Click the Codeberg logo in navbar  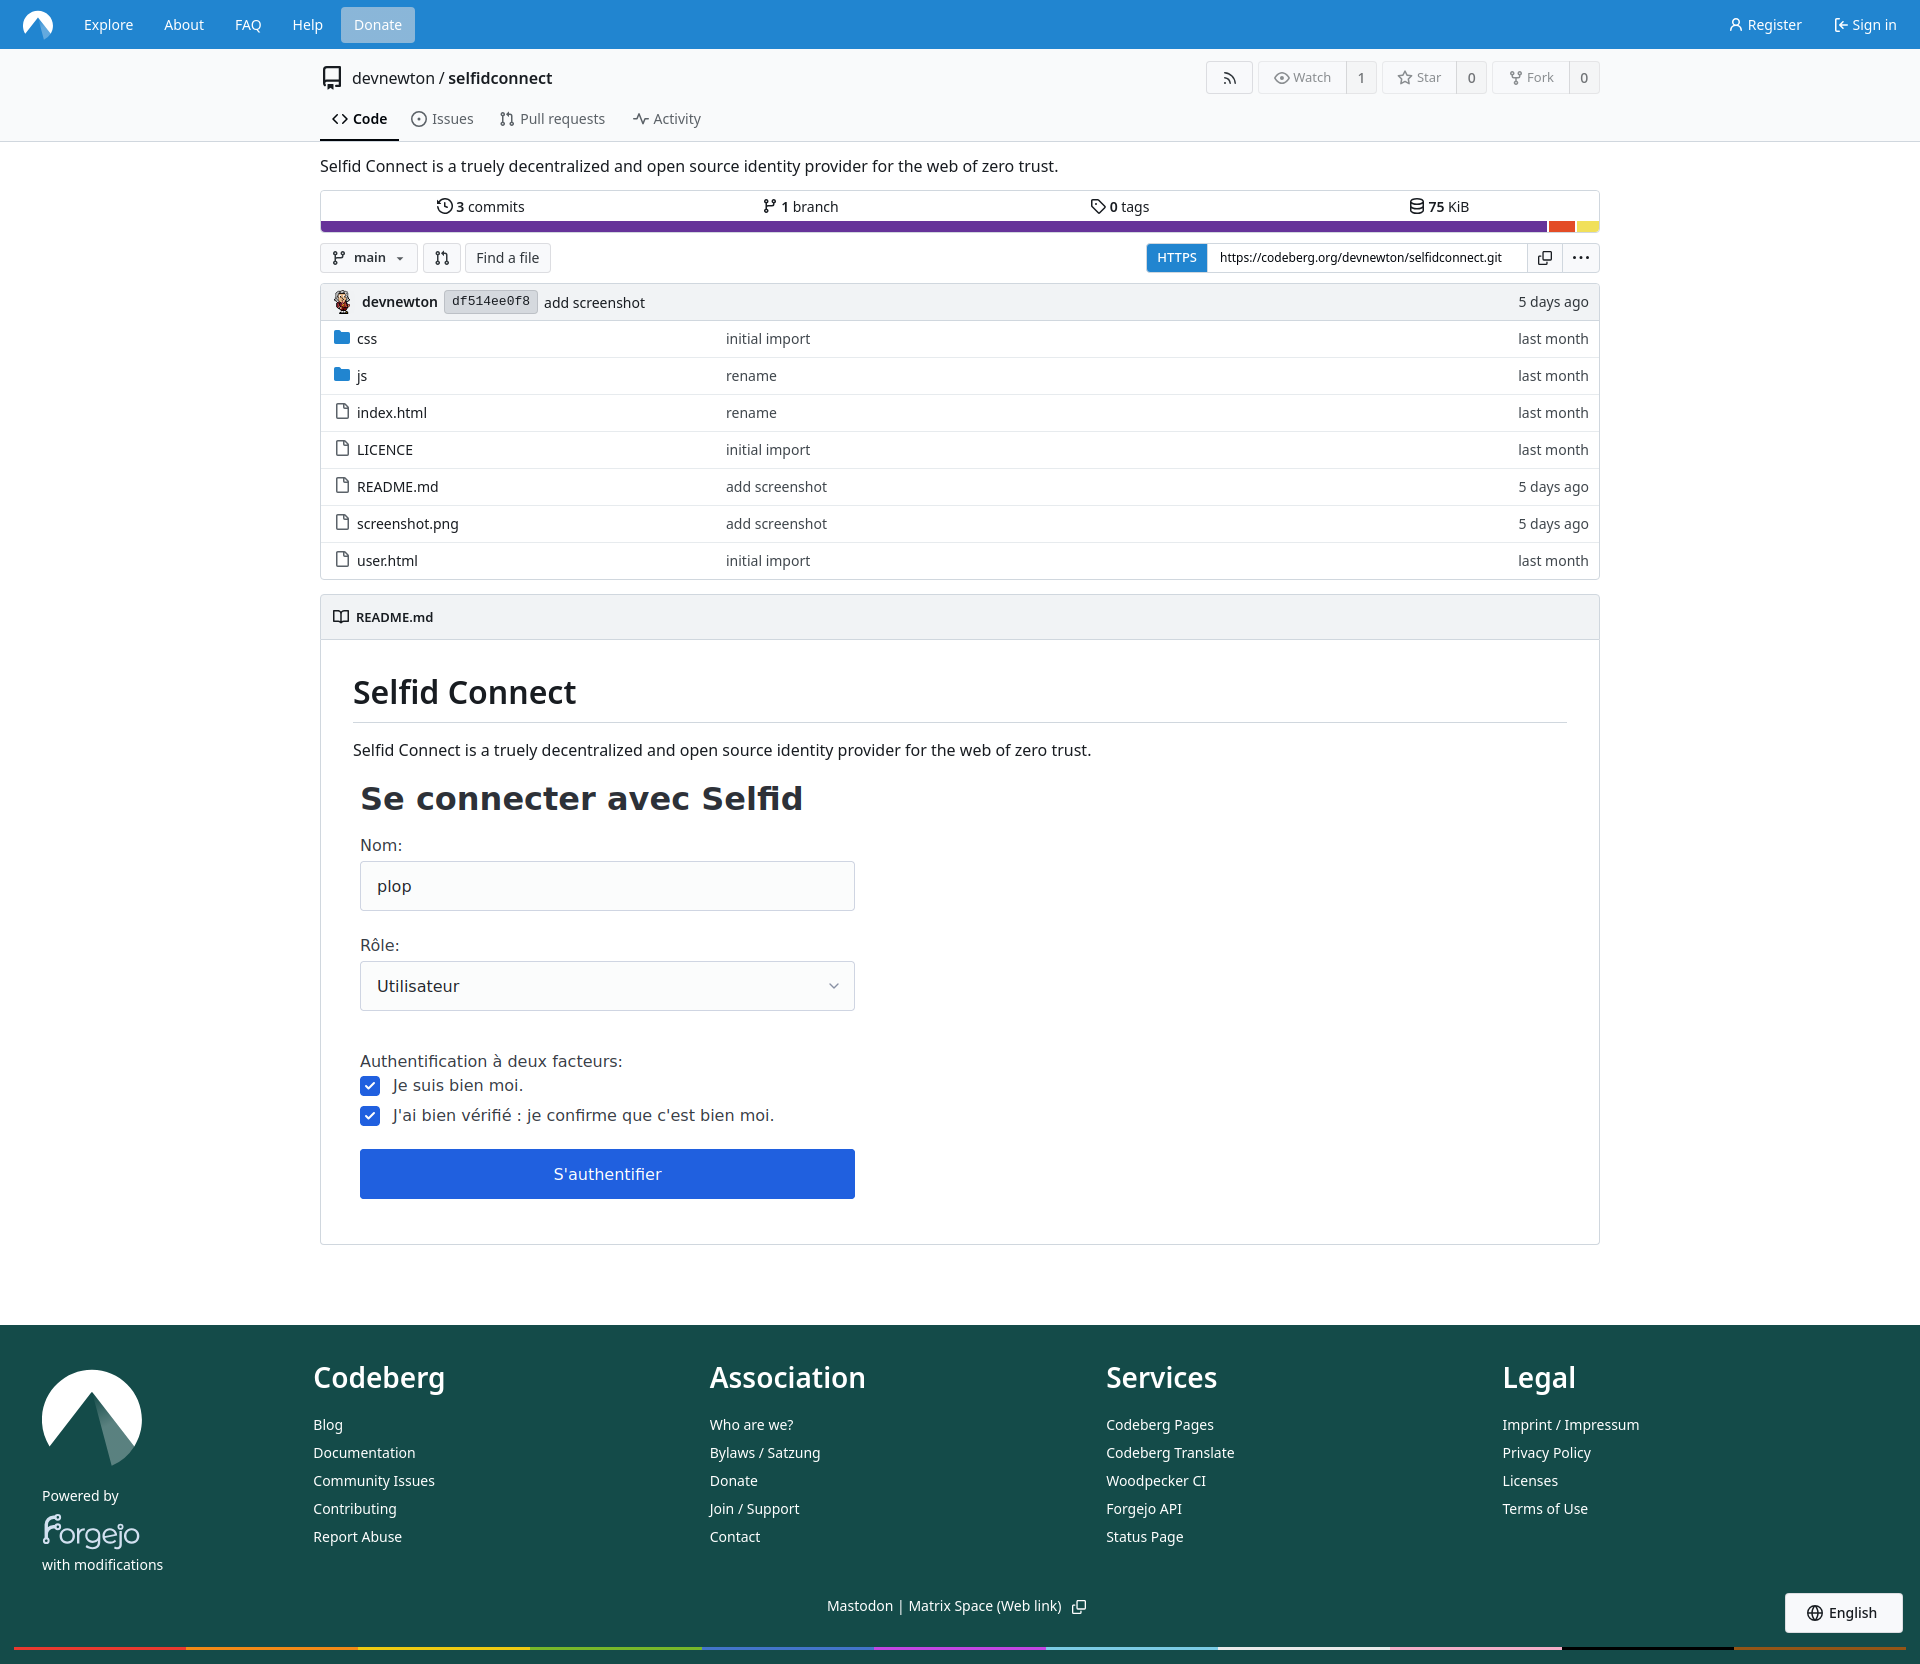pos(37,24)
